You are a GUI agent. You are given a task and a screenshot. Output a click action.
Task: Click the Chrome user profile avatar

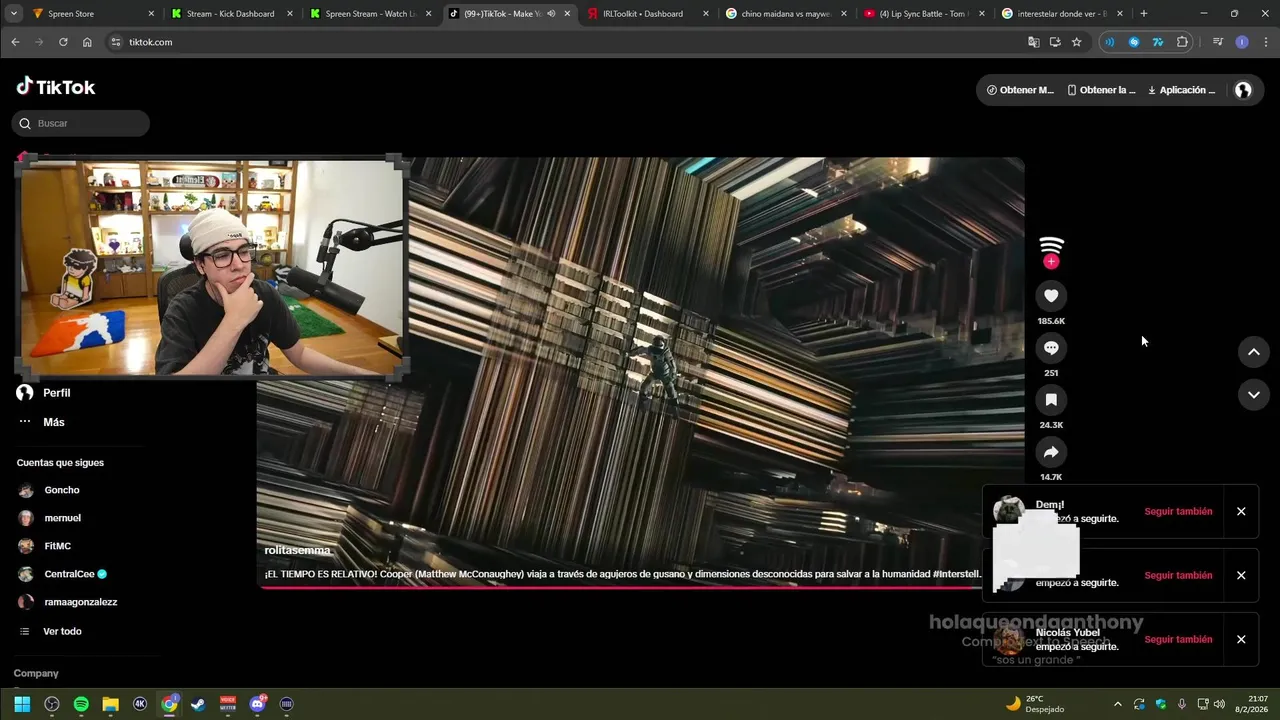point(1242,42)
